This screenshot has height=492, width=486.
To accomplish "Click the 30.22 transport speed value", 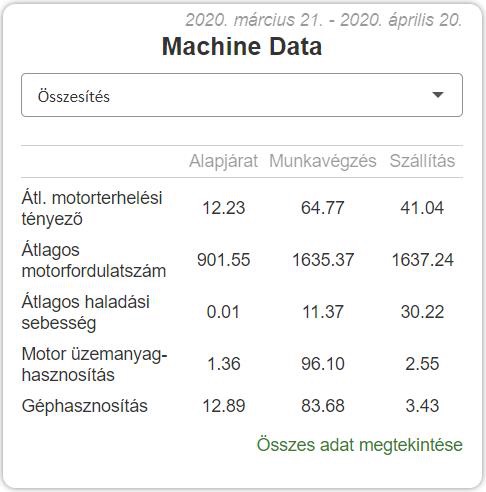I will [x=422, y=312].
